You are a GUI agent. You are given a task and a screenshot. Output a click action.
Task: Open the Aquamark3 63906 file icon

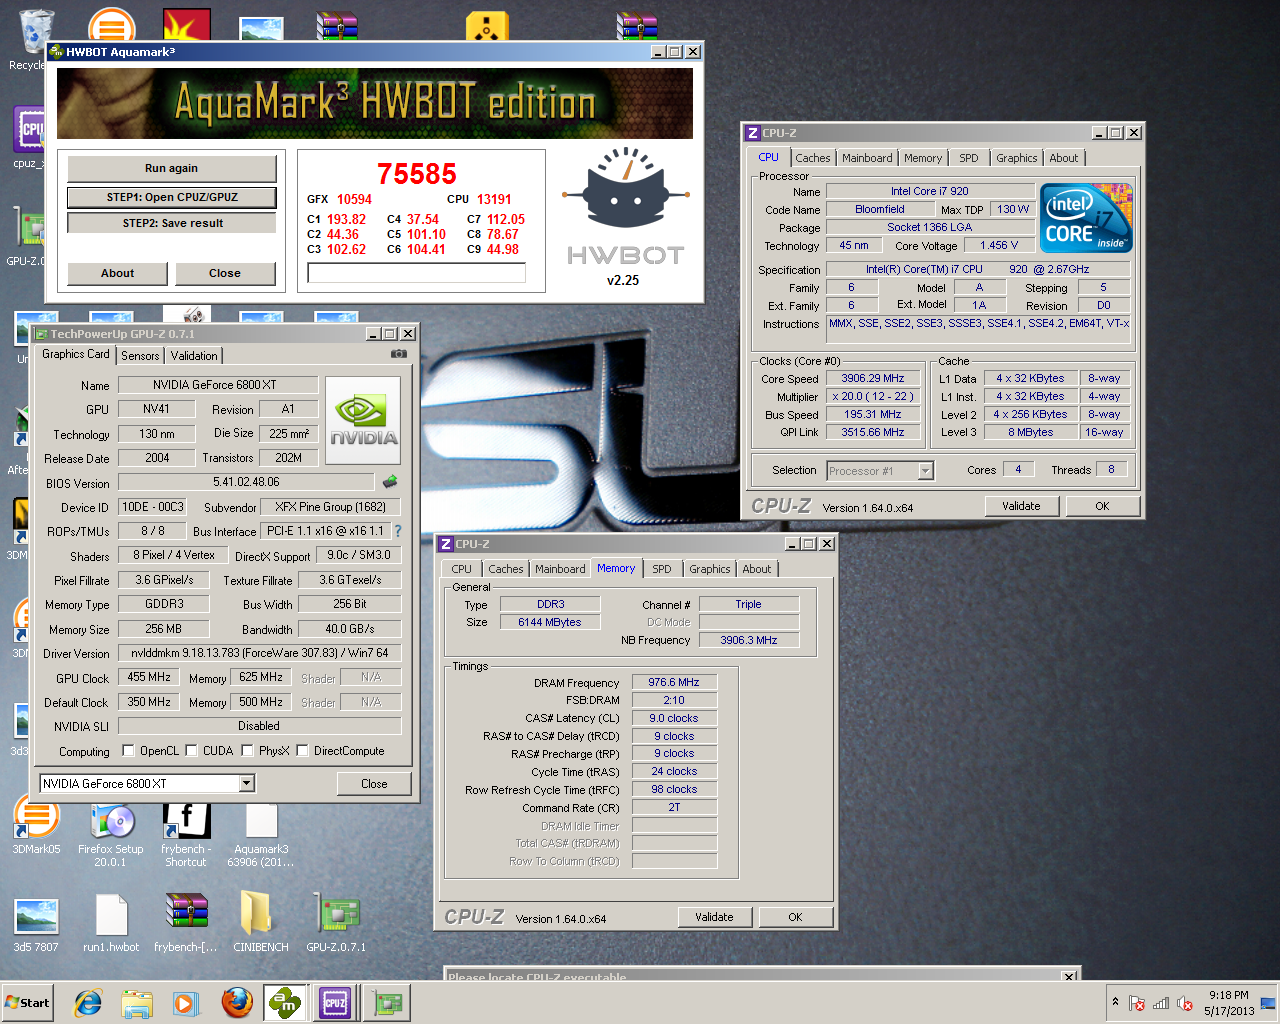pyautogui.click(x=261, y=833)
